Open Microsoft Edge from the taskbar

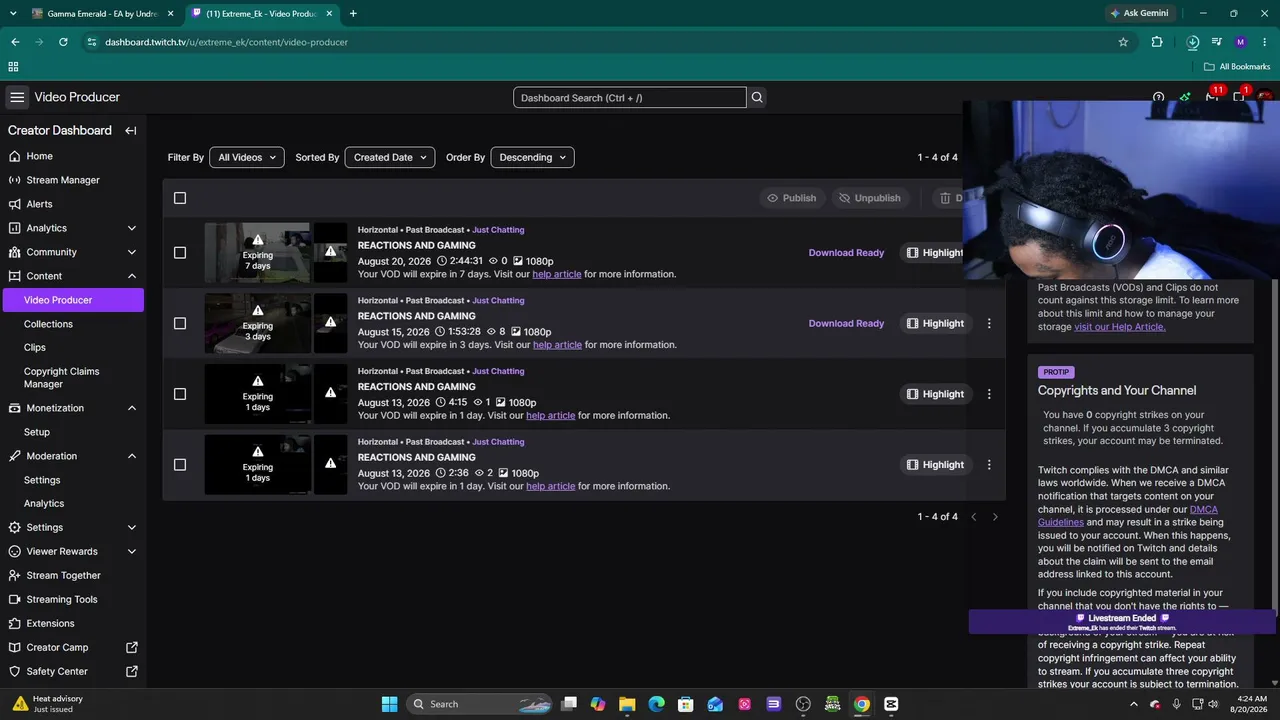coord(656,704)
